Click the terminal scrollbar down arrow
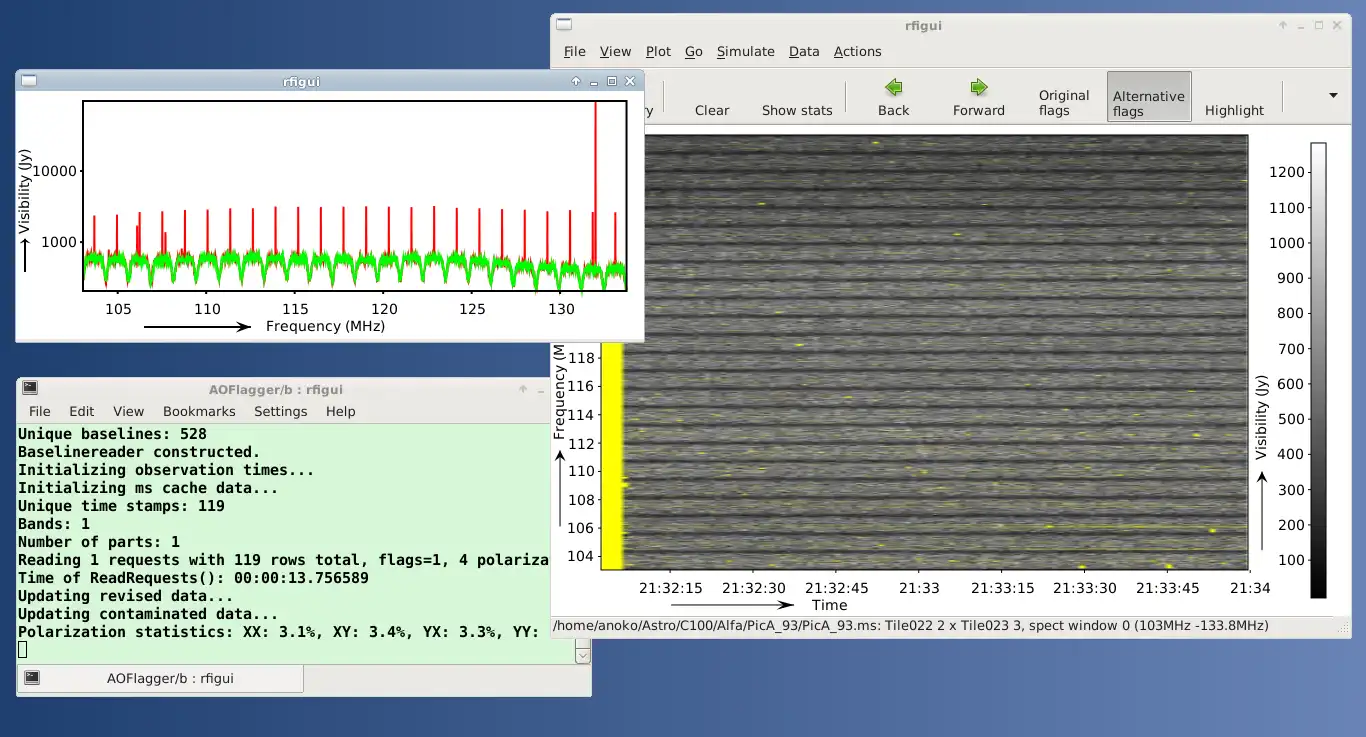 [x=582, y=656]
